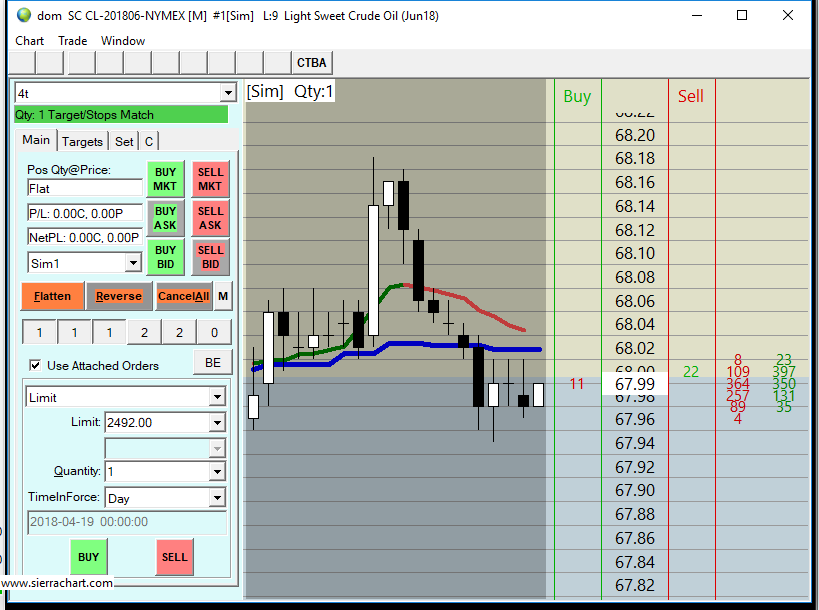819x610 pixels.
Task: Open the Trade menu
Action: click(73, 41)
